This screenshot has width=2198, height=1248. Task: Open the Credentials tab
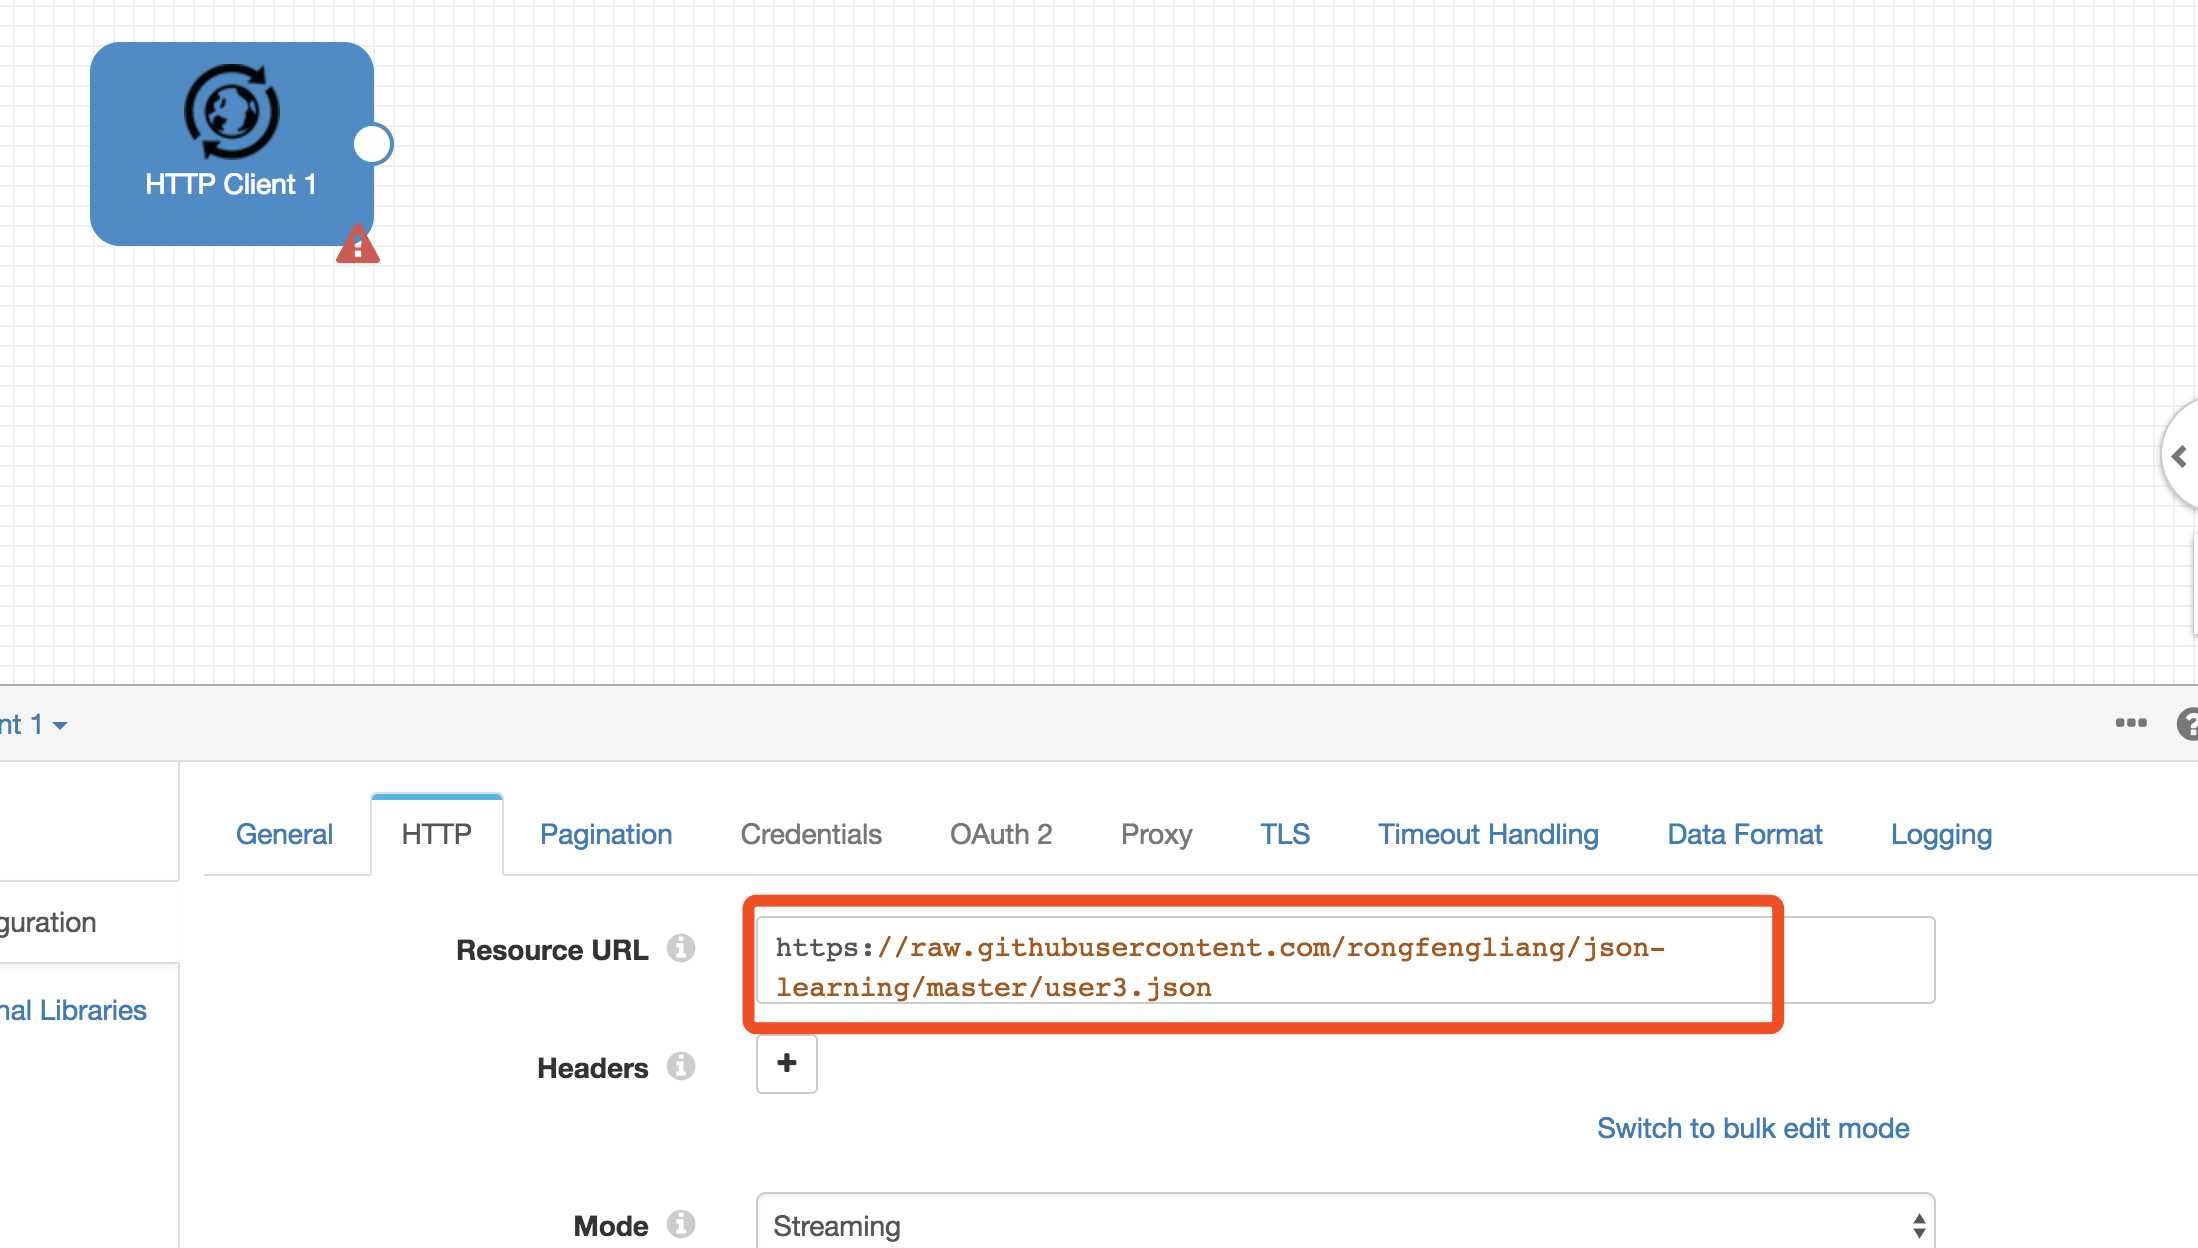[811, 834]
